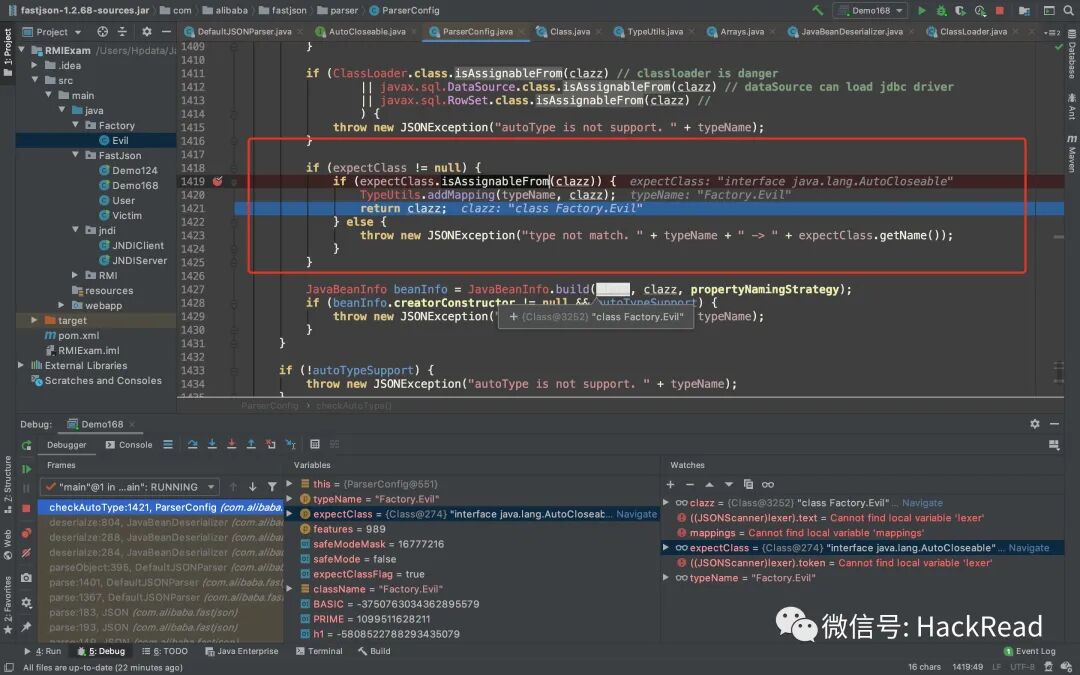Collapse the FastJson folder in tree
The width and height of the screenshot is (1080, 675).
coord(76,156)
